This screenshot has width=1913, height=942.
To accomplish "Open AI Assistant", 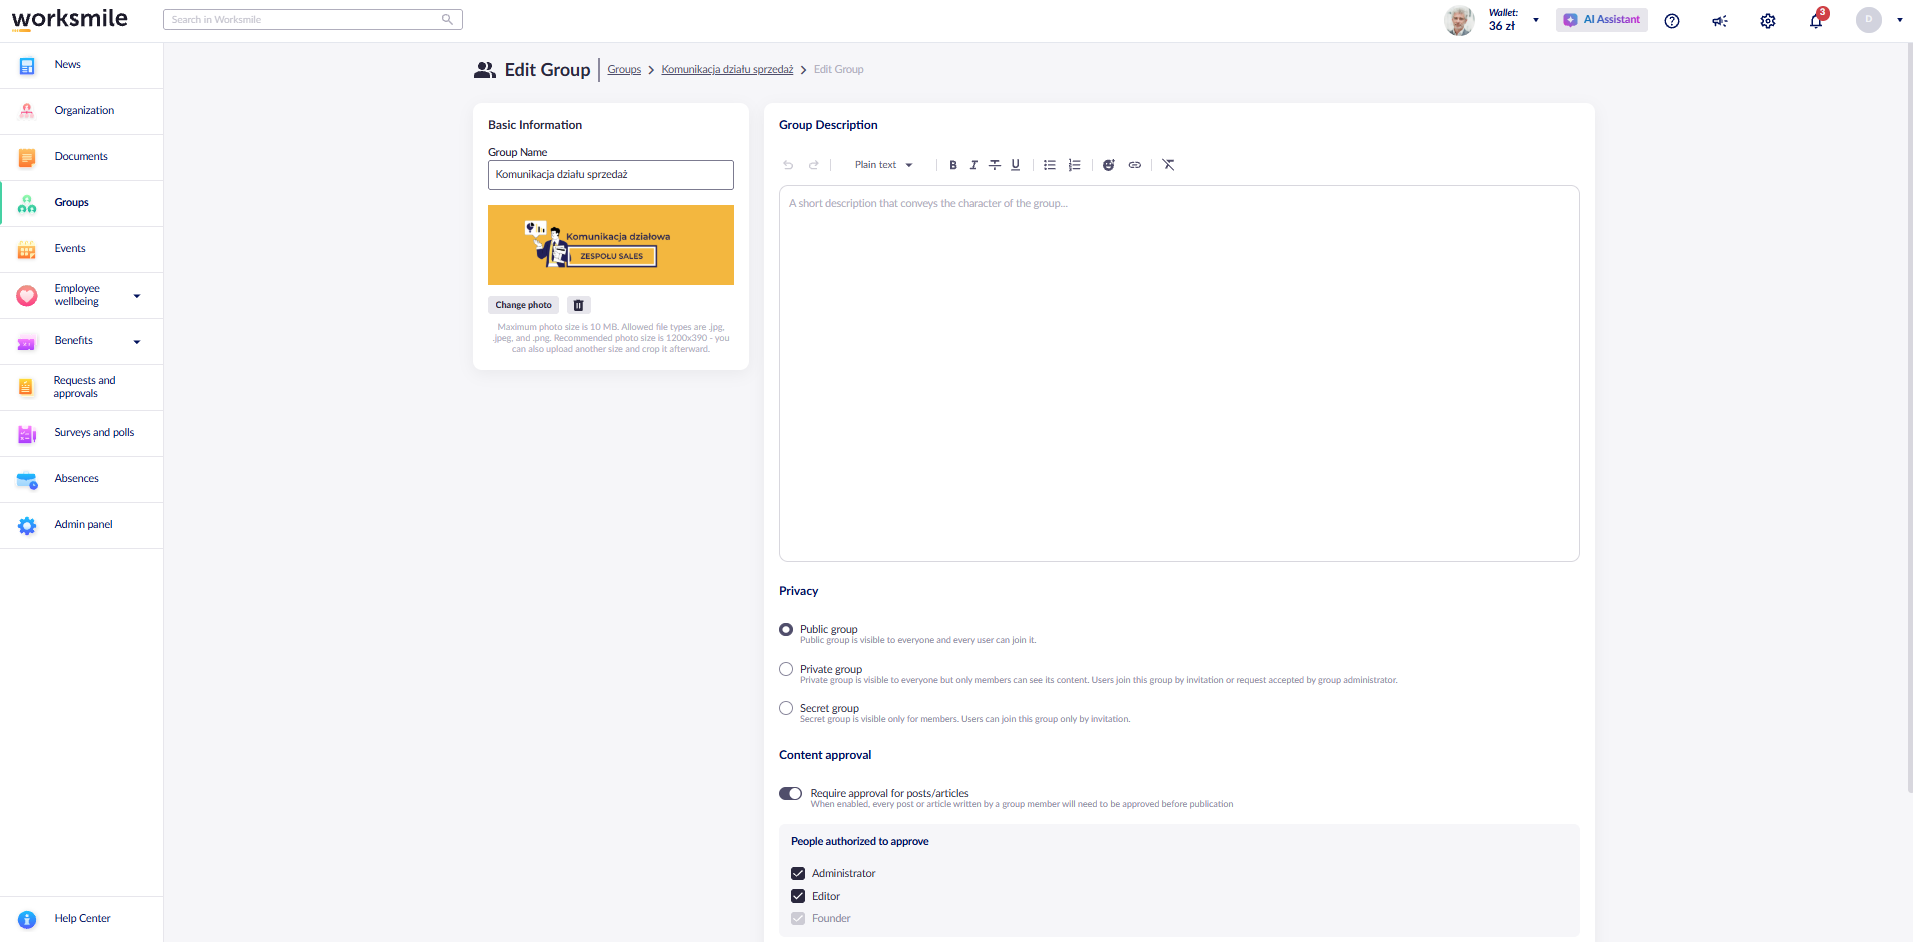I will [x=1602, y=20].
